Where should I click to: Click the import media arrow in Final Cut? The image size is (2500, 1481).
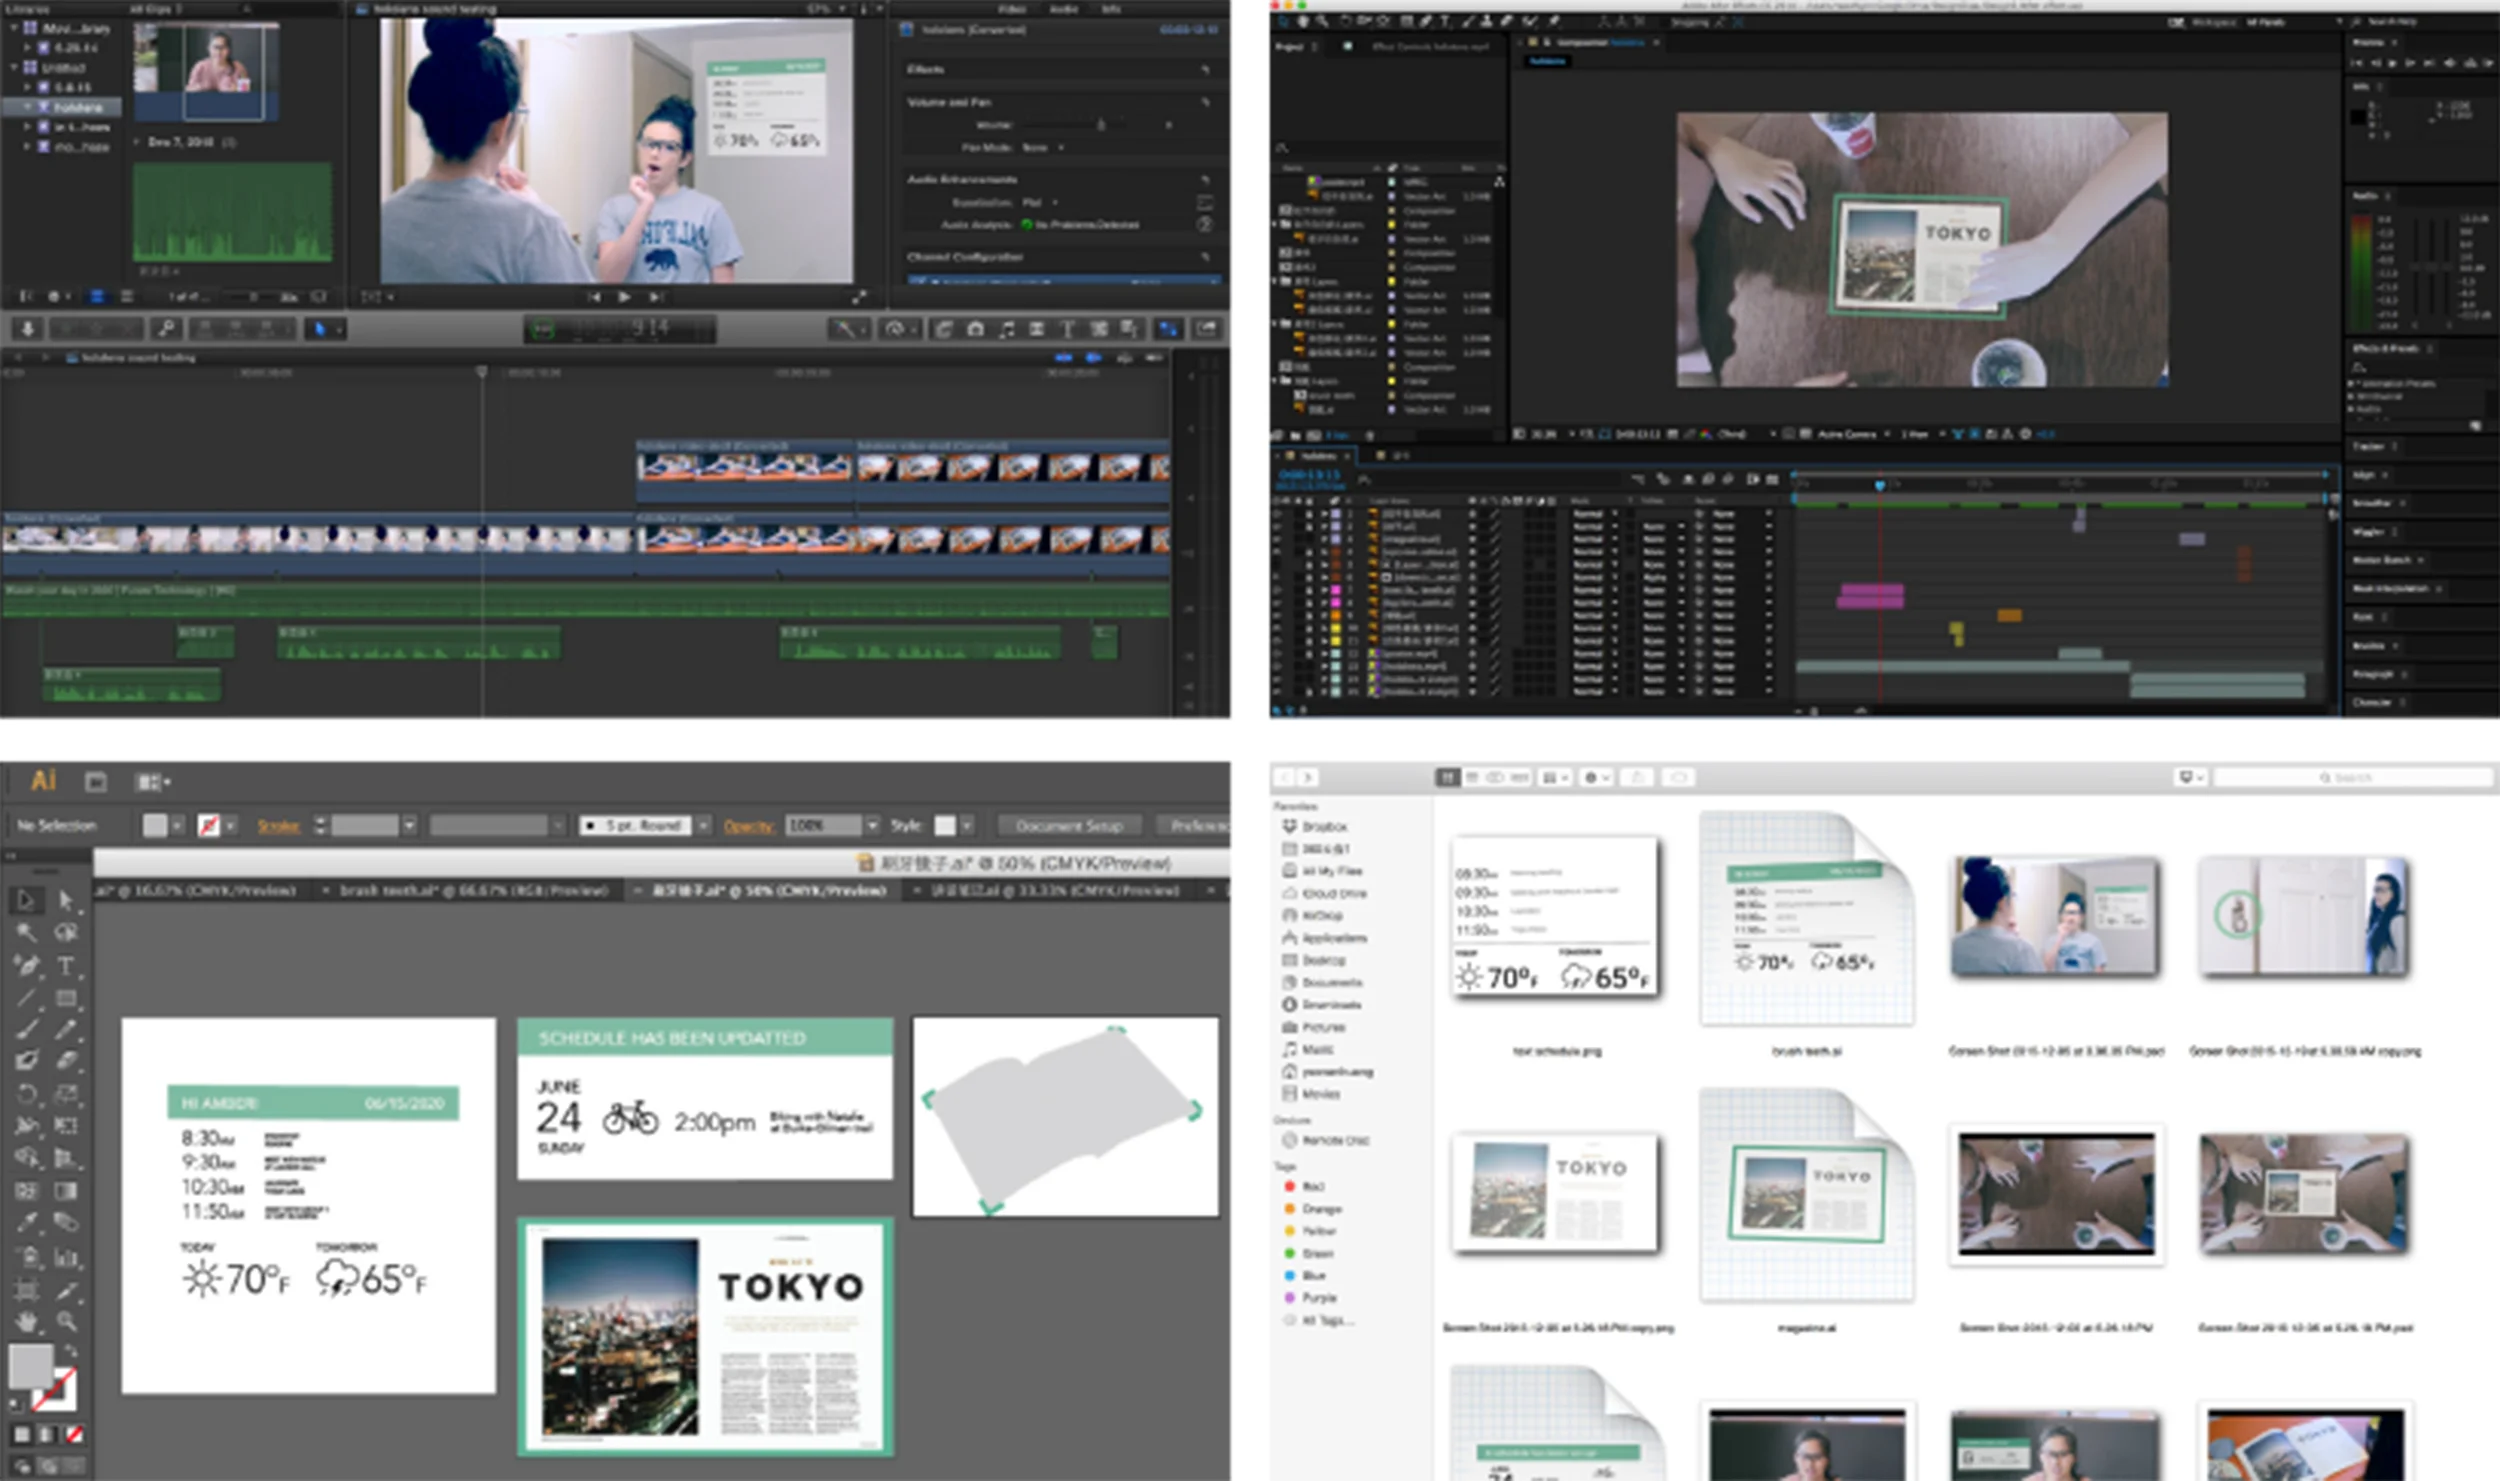point(28,329)
